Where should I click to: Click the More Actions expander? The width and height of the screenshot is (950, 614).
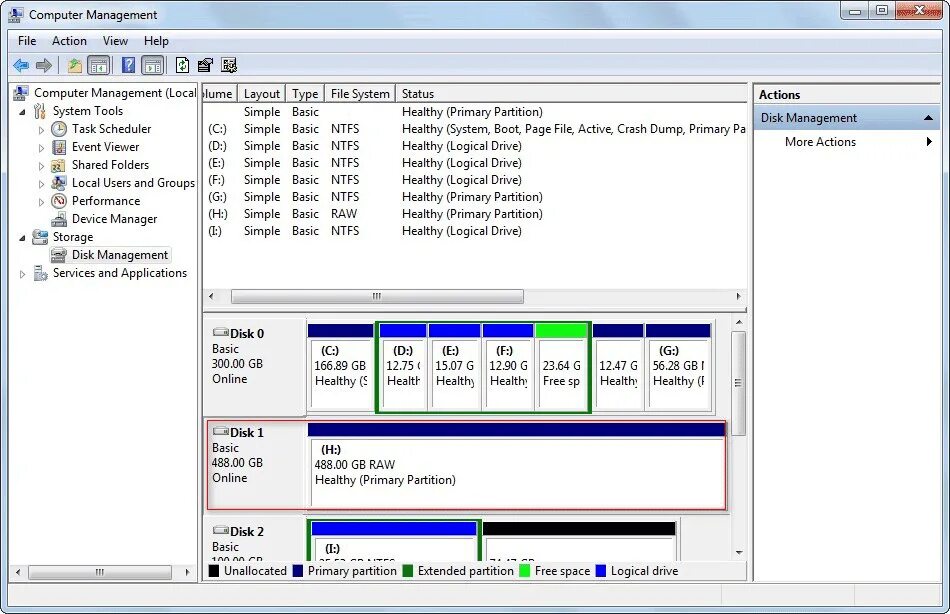[931, 142]
